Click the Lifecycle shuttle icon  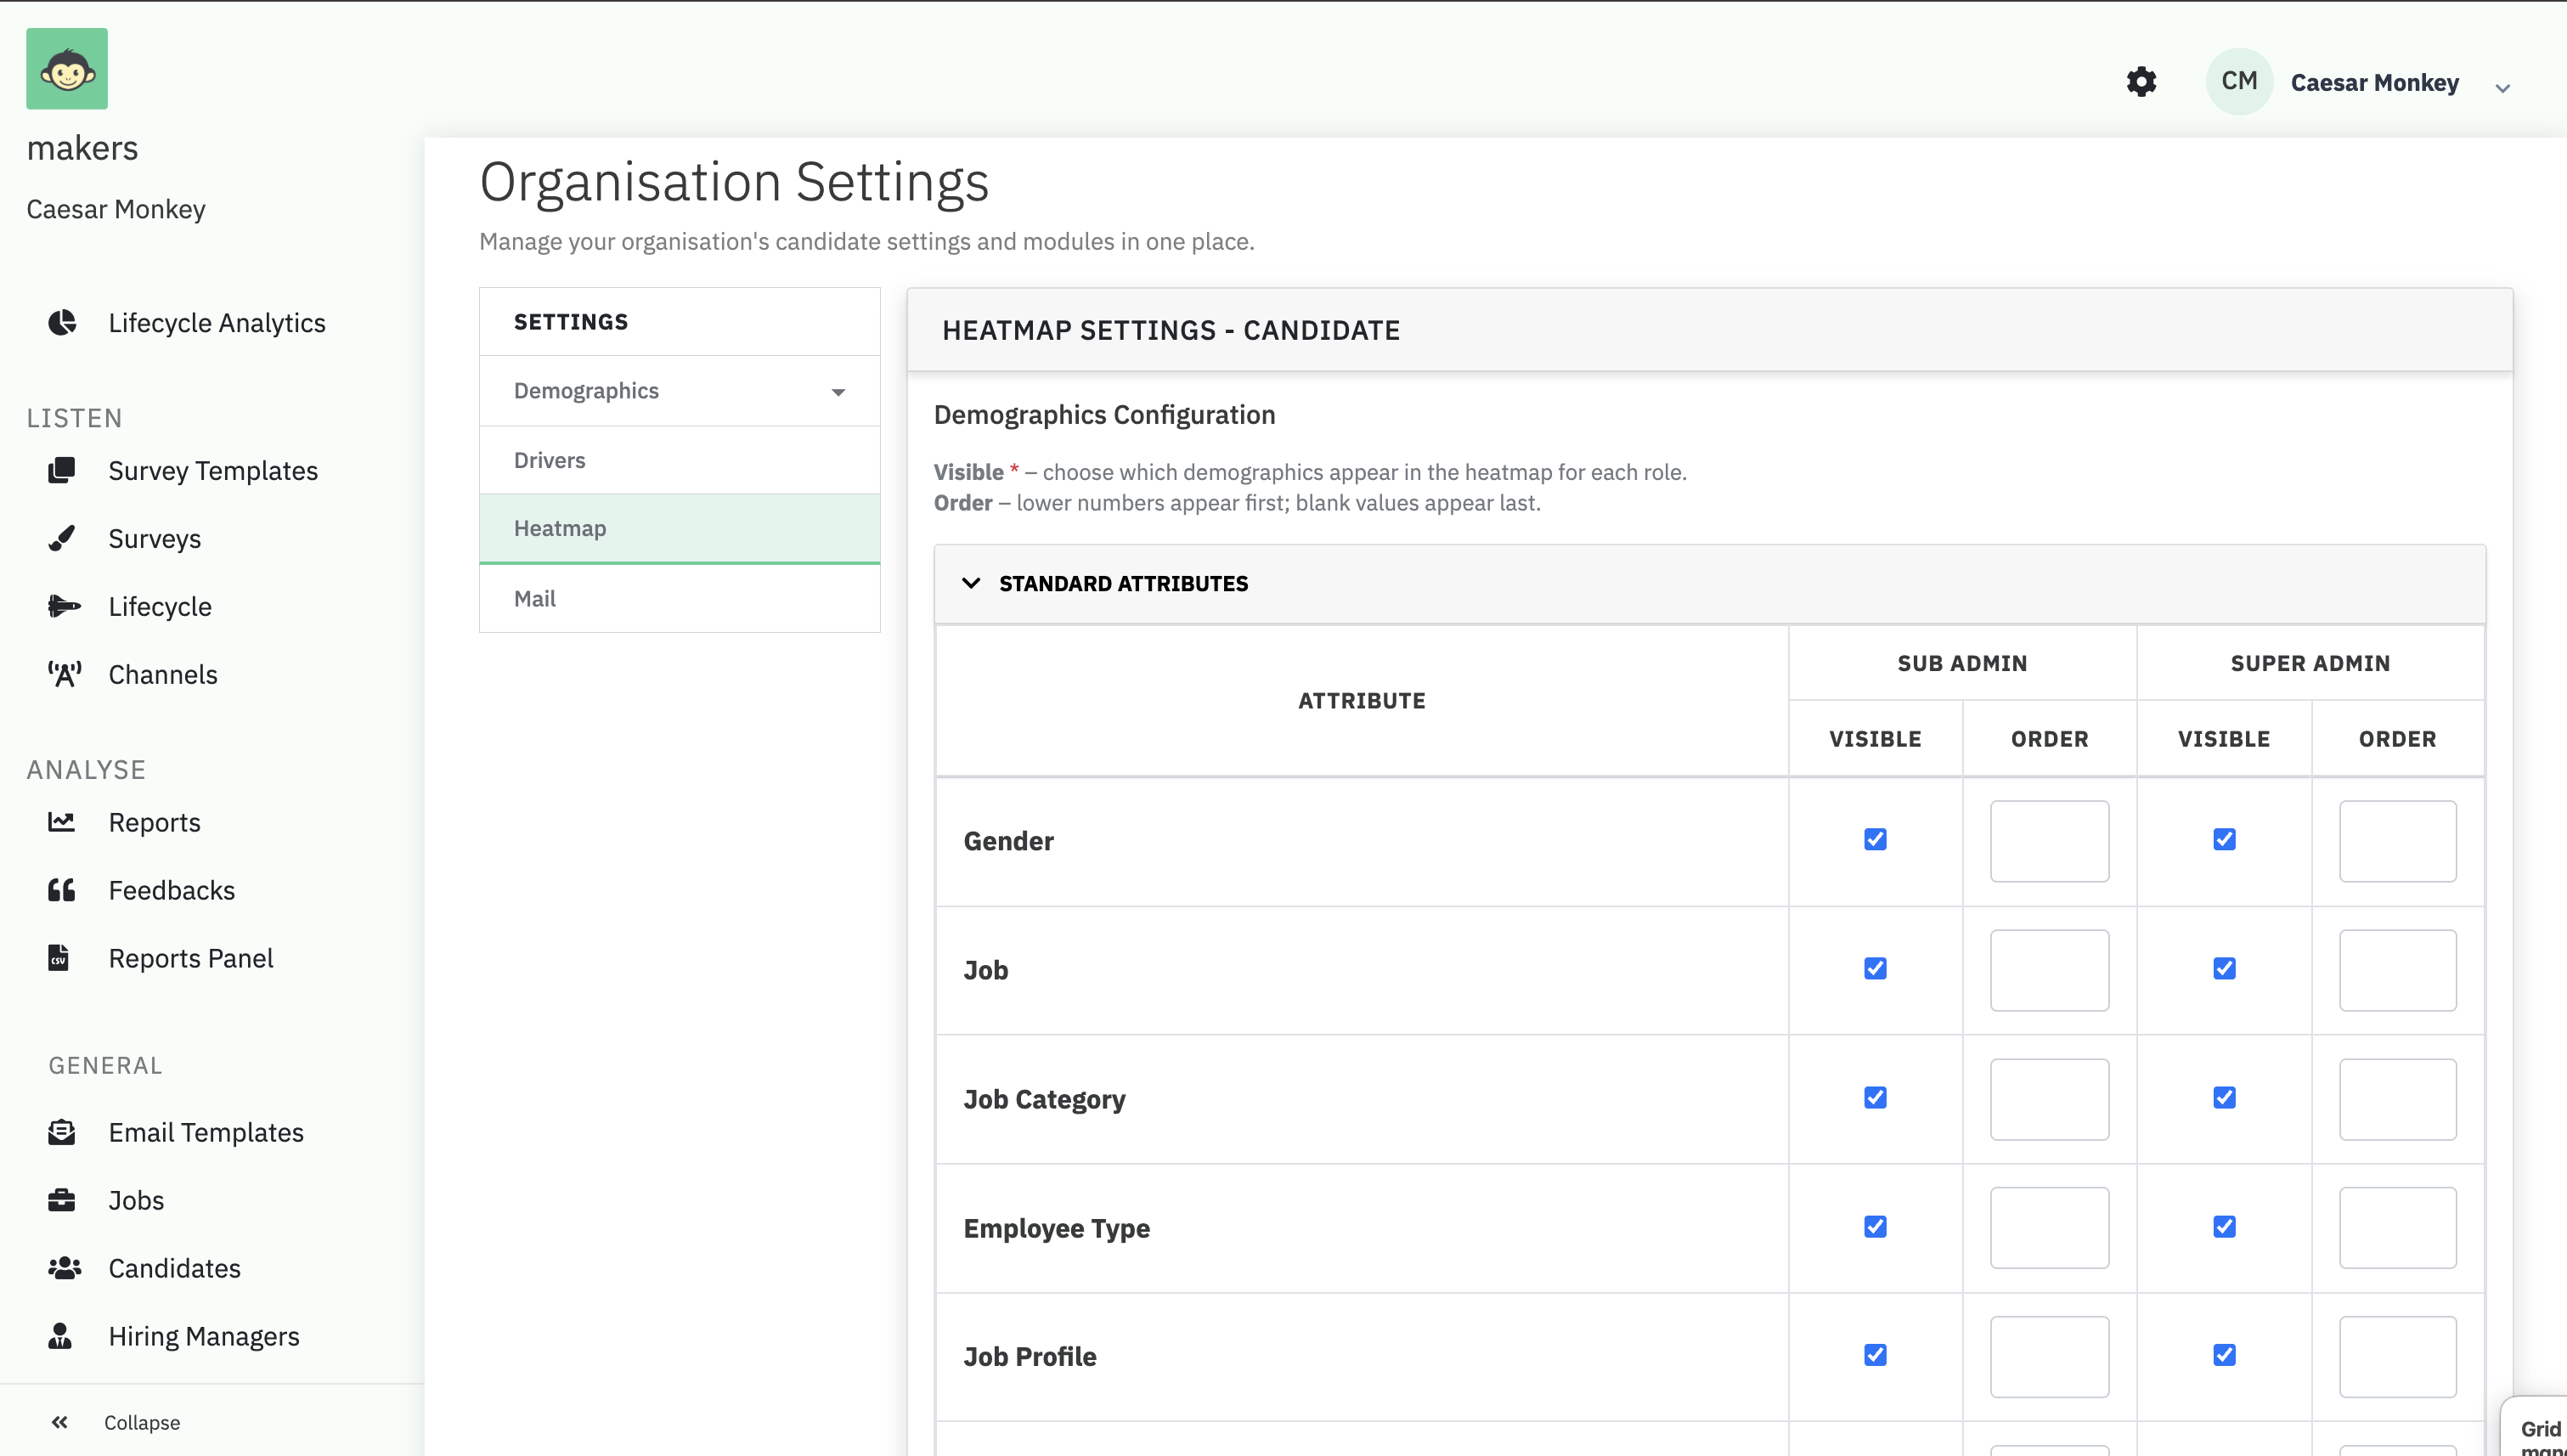click(x=64, y=606)
